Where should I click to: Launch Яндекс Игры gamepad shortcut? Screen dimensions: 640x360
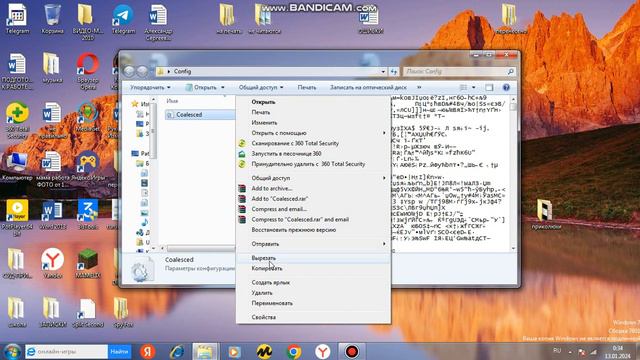tap(87, 166)
